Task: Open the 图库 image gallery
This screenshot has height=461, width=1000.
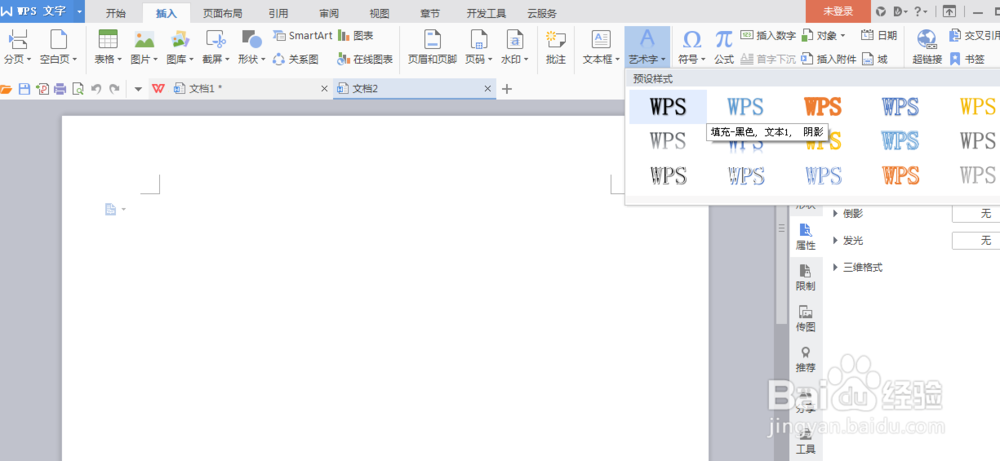Action: click(x=180, y=47)
